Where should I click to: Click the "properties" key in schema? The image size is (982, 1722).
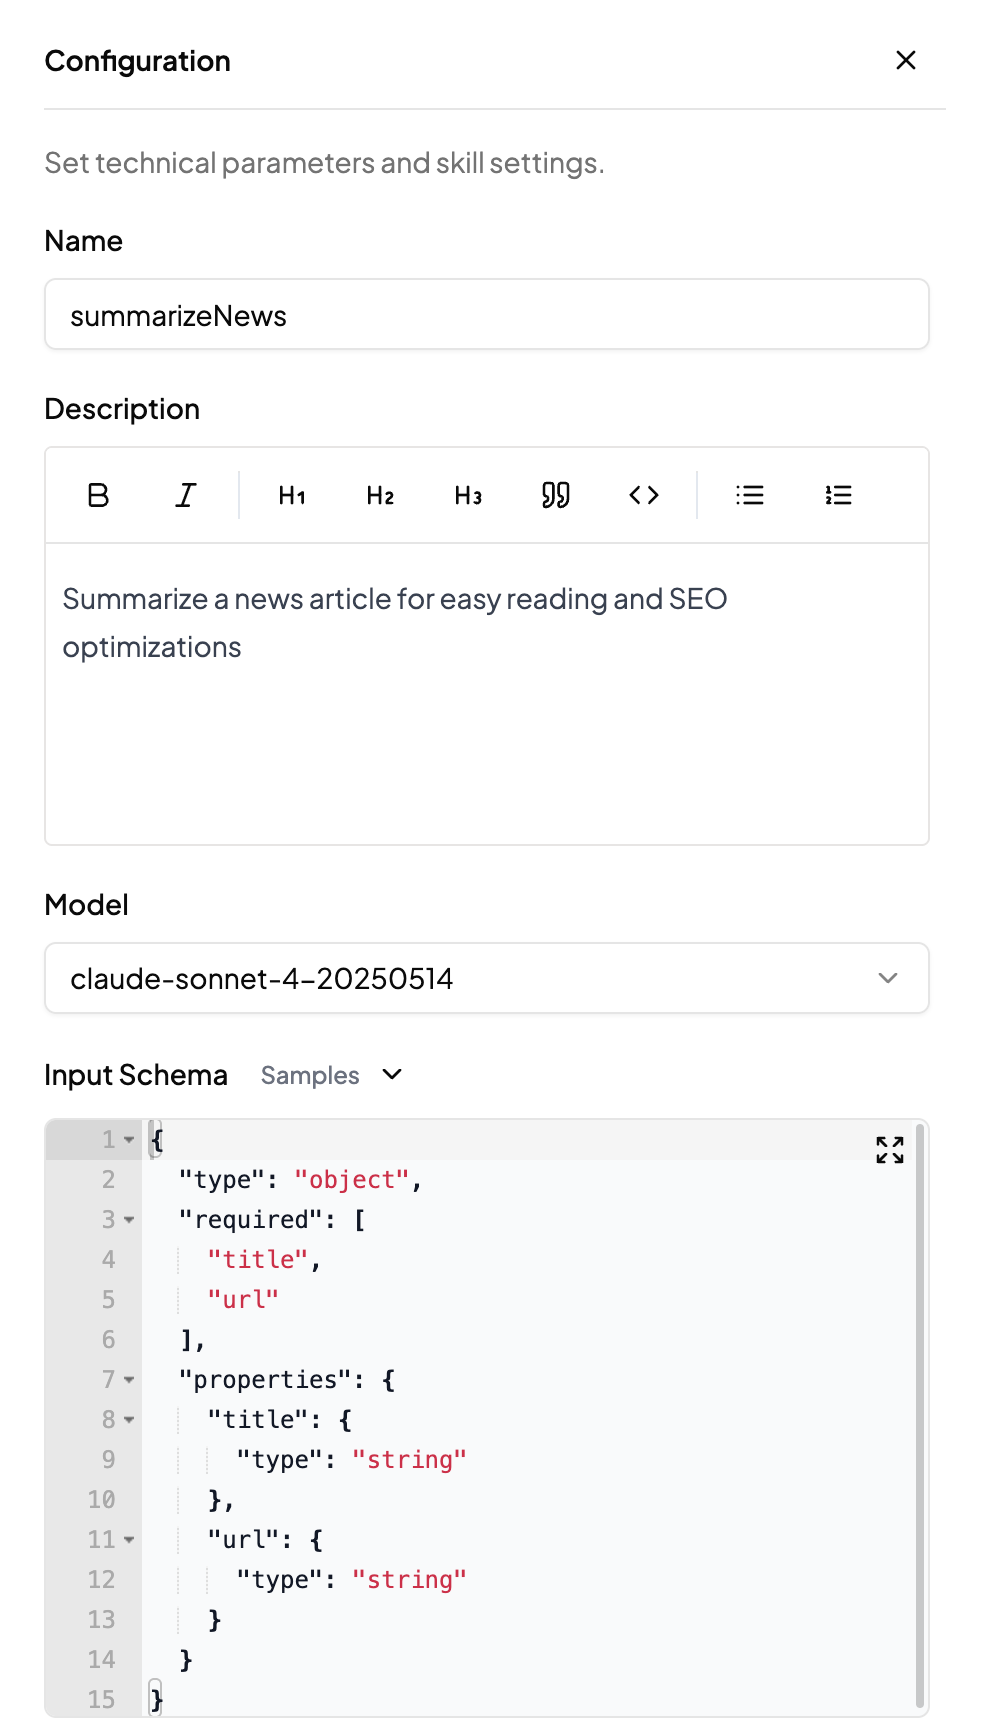265,1380
